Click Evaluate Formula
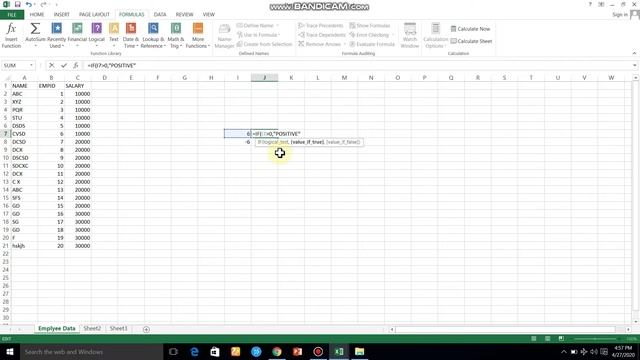This screenshot has height=360, width=640. coord(372,44)
